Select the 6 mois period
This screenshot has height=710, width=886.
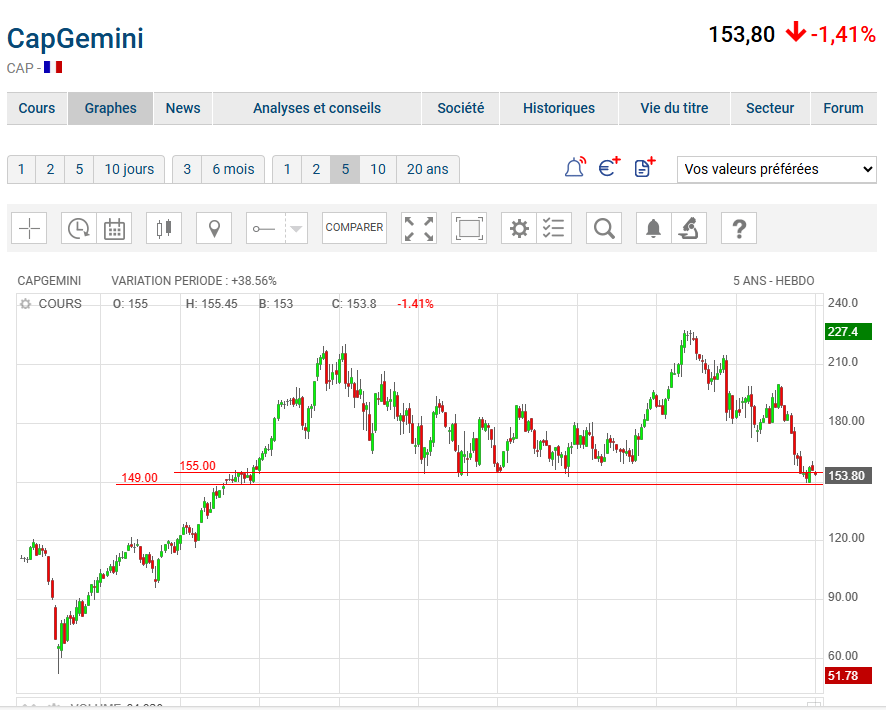(233, 169)
